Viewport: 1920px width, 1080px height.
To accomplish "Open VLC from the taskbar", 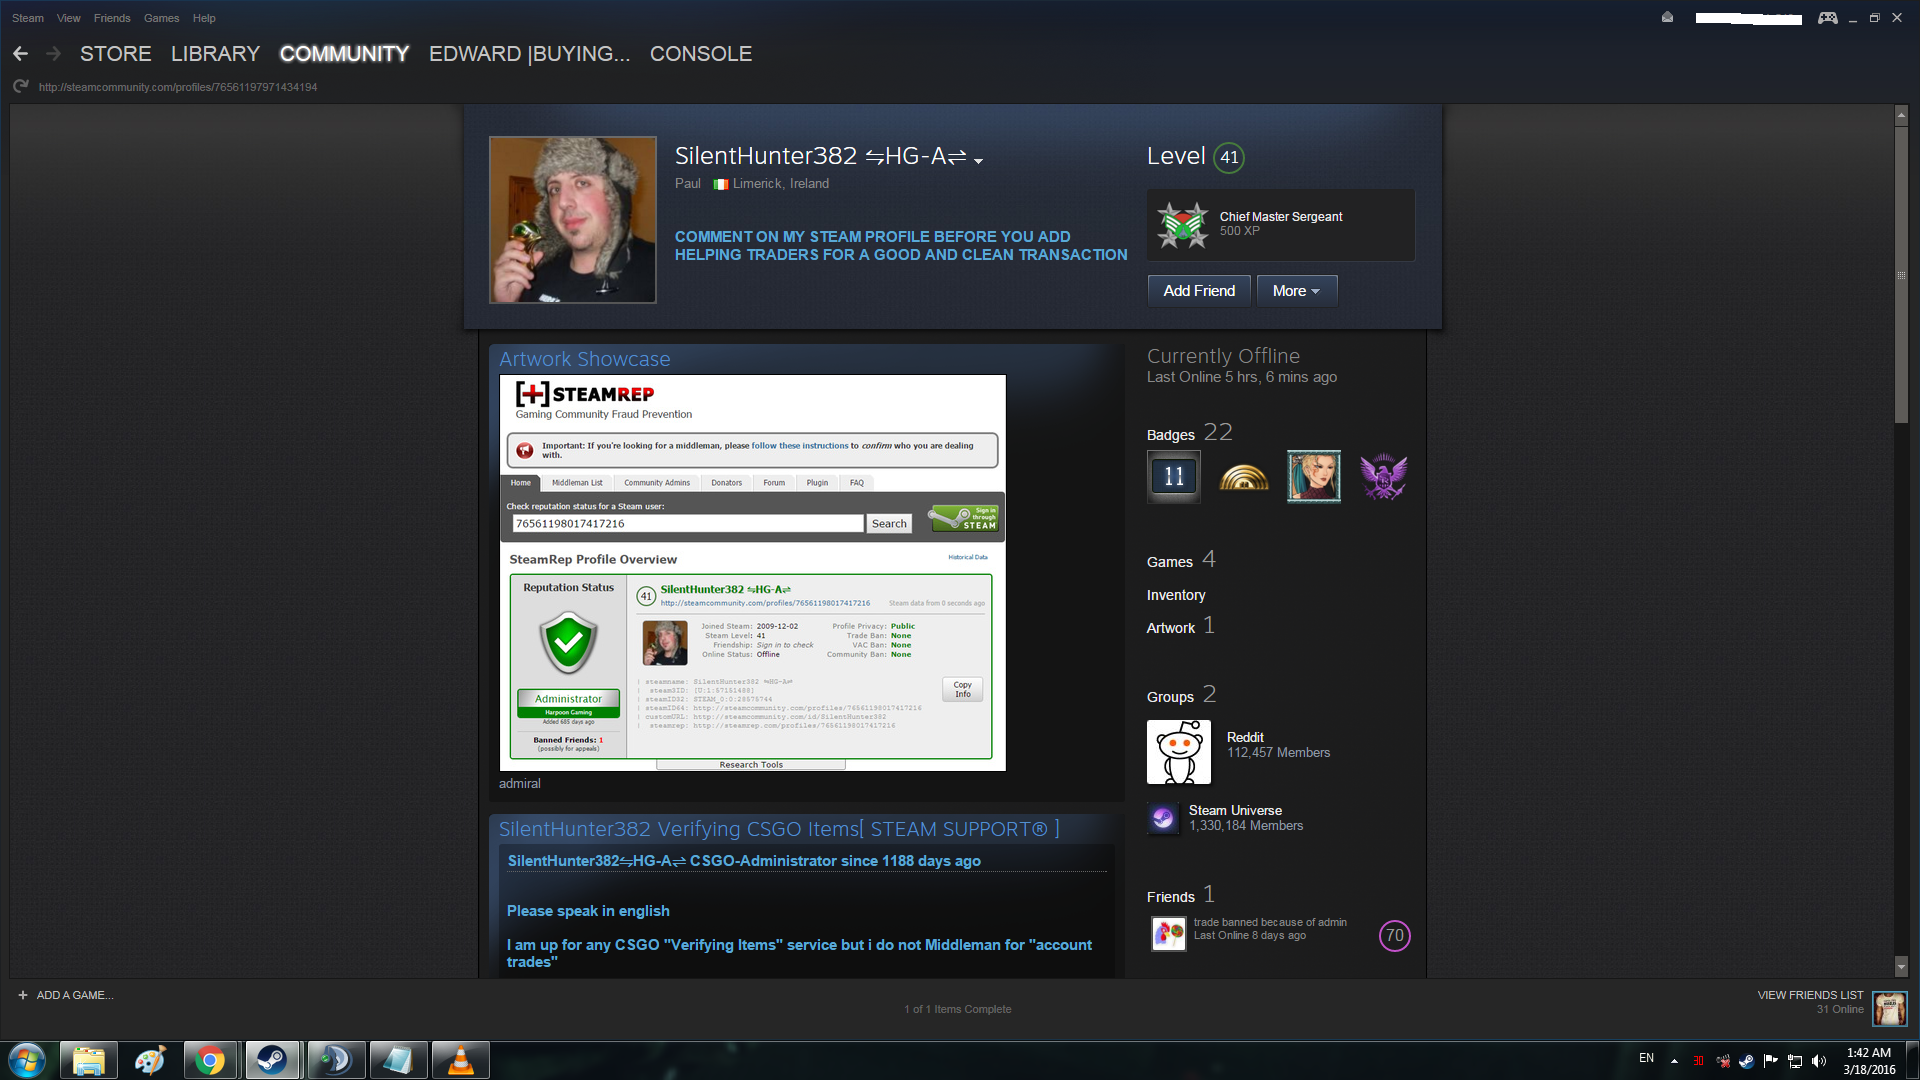I will coord(460,1060).
